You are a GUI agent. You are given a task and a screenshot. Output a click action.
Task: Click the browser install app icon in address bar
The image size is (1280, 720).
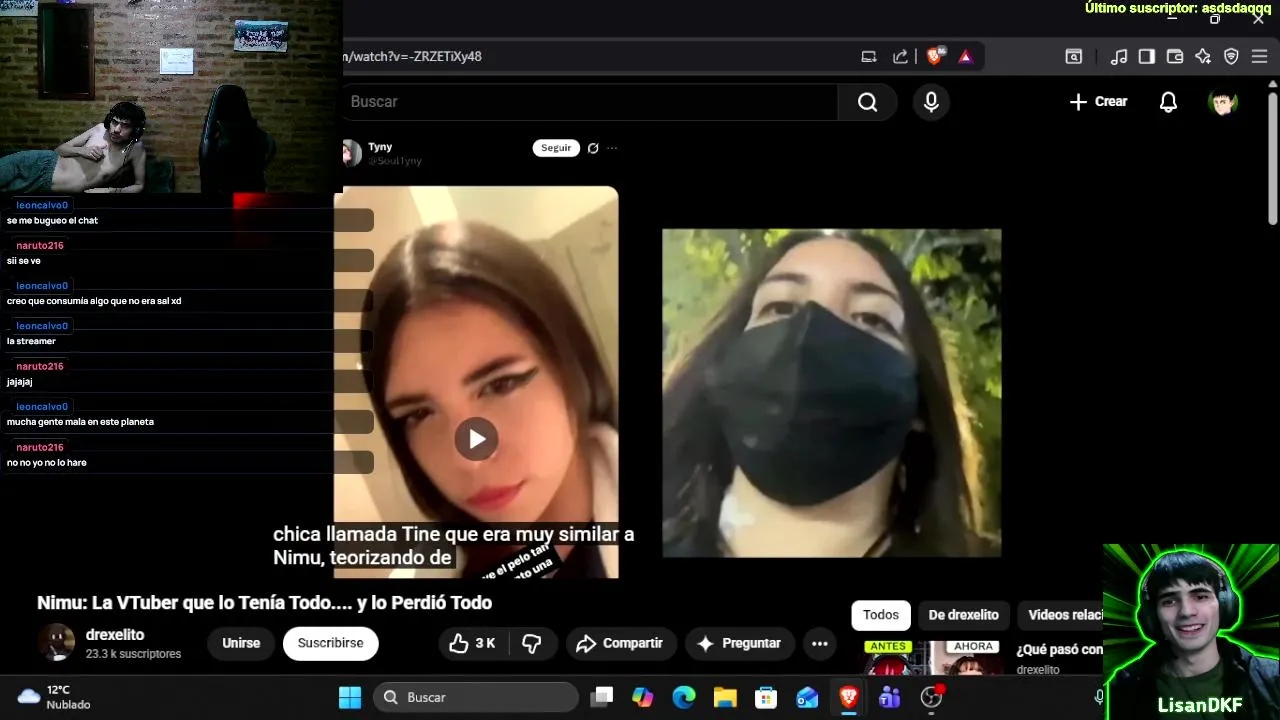tap(869, 57)
